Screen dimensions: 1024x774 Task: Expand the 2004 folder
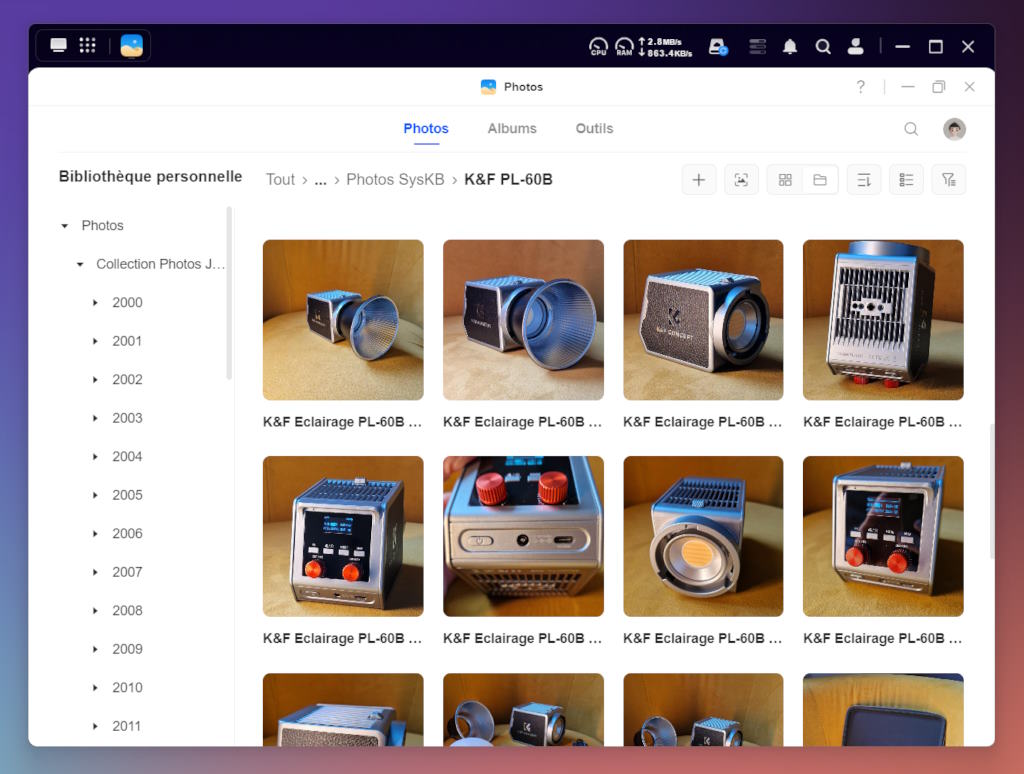pos(95,457)
